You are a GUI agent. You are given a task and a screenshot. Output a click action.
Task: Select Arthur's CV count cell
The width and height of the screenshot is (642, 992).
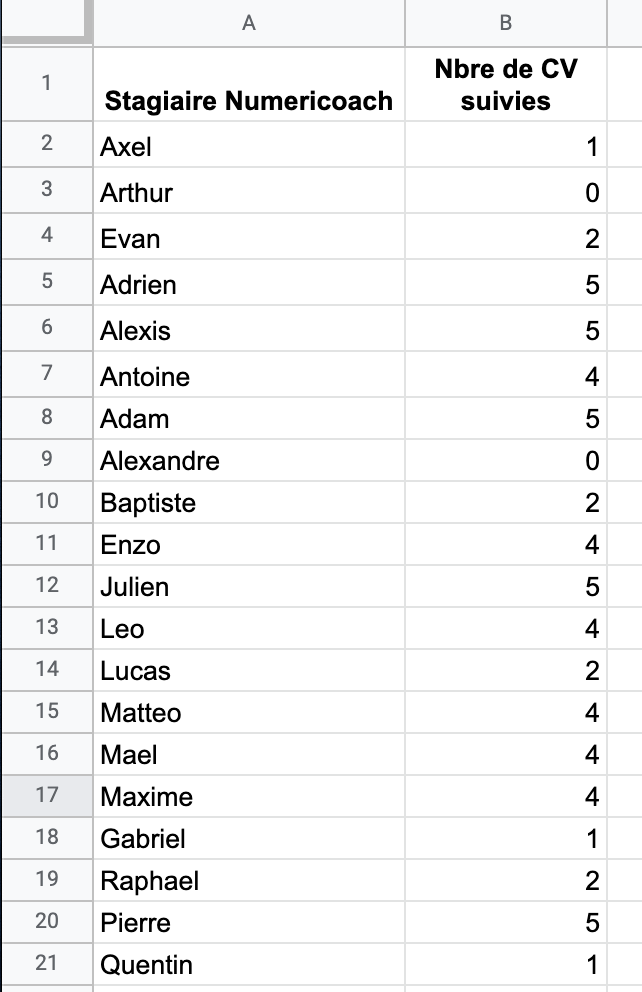click(x=505, y=190)
